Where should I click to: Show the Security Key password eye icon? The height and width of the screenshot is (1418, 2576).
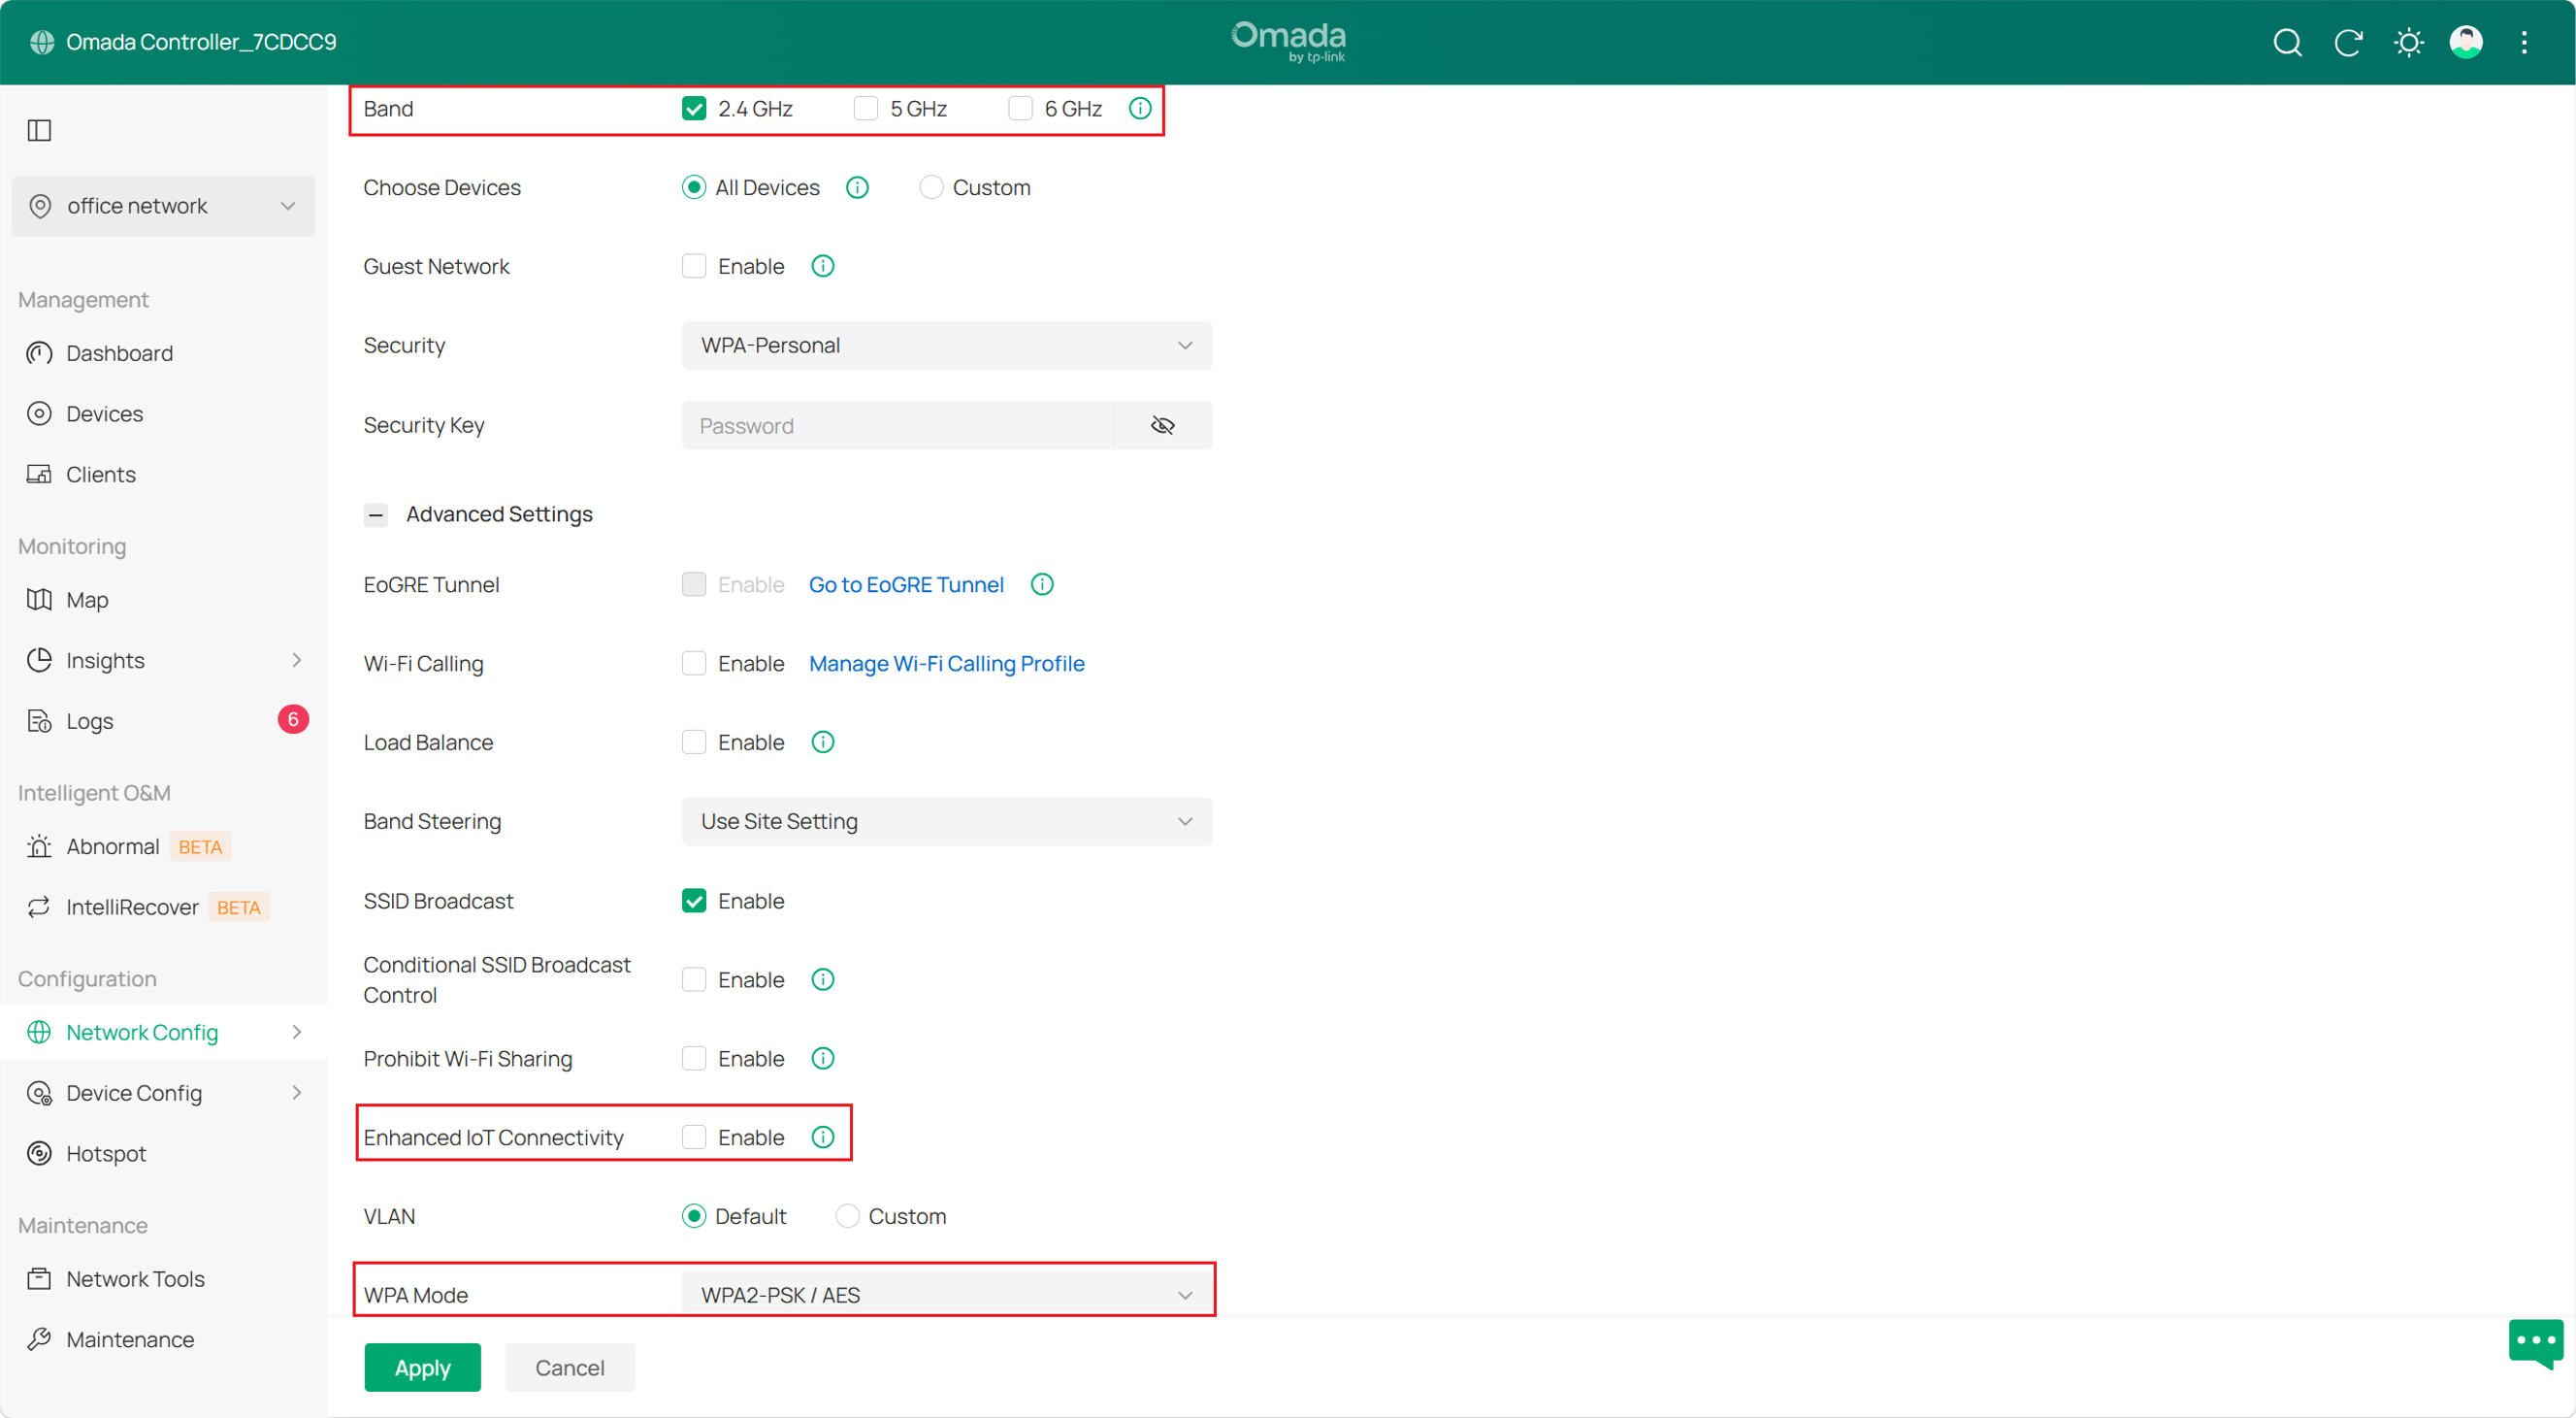[1162, 425]
